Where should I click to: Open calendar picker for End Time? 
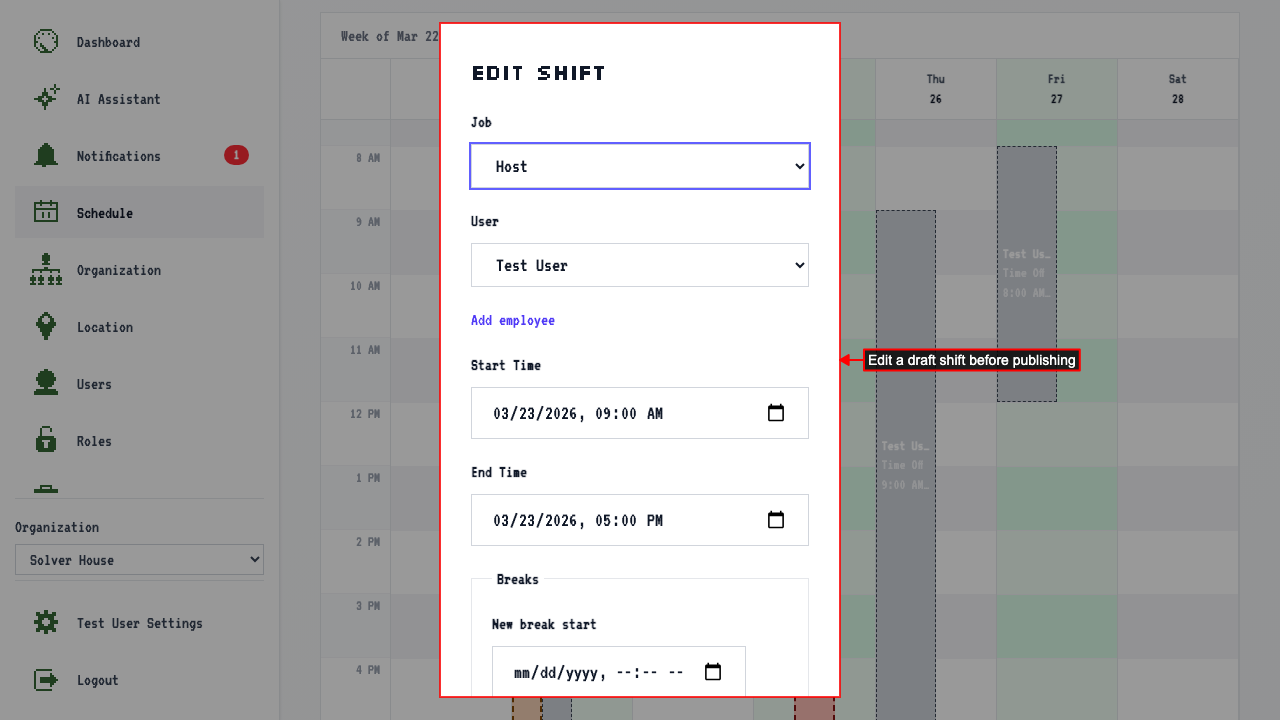776,520
